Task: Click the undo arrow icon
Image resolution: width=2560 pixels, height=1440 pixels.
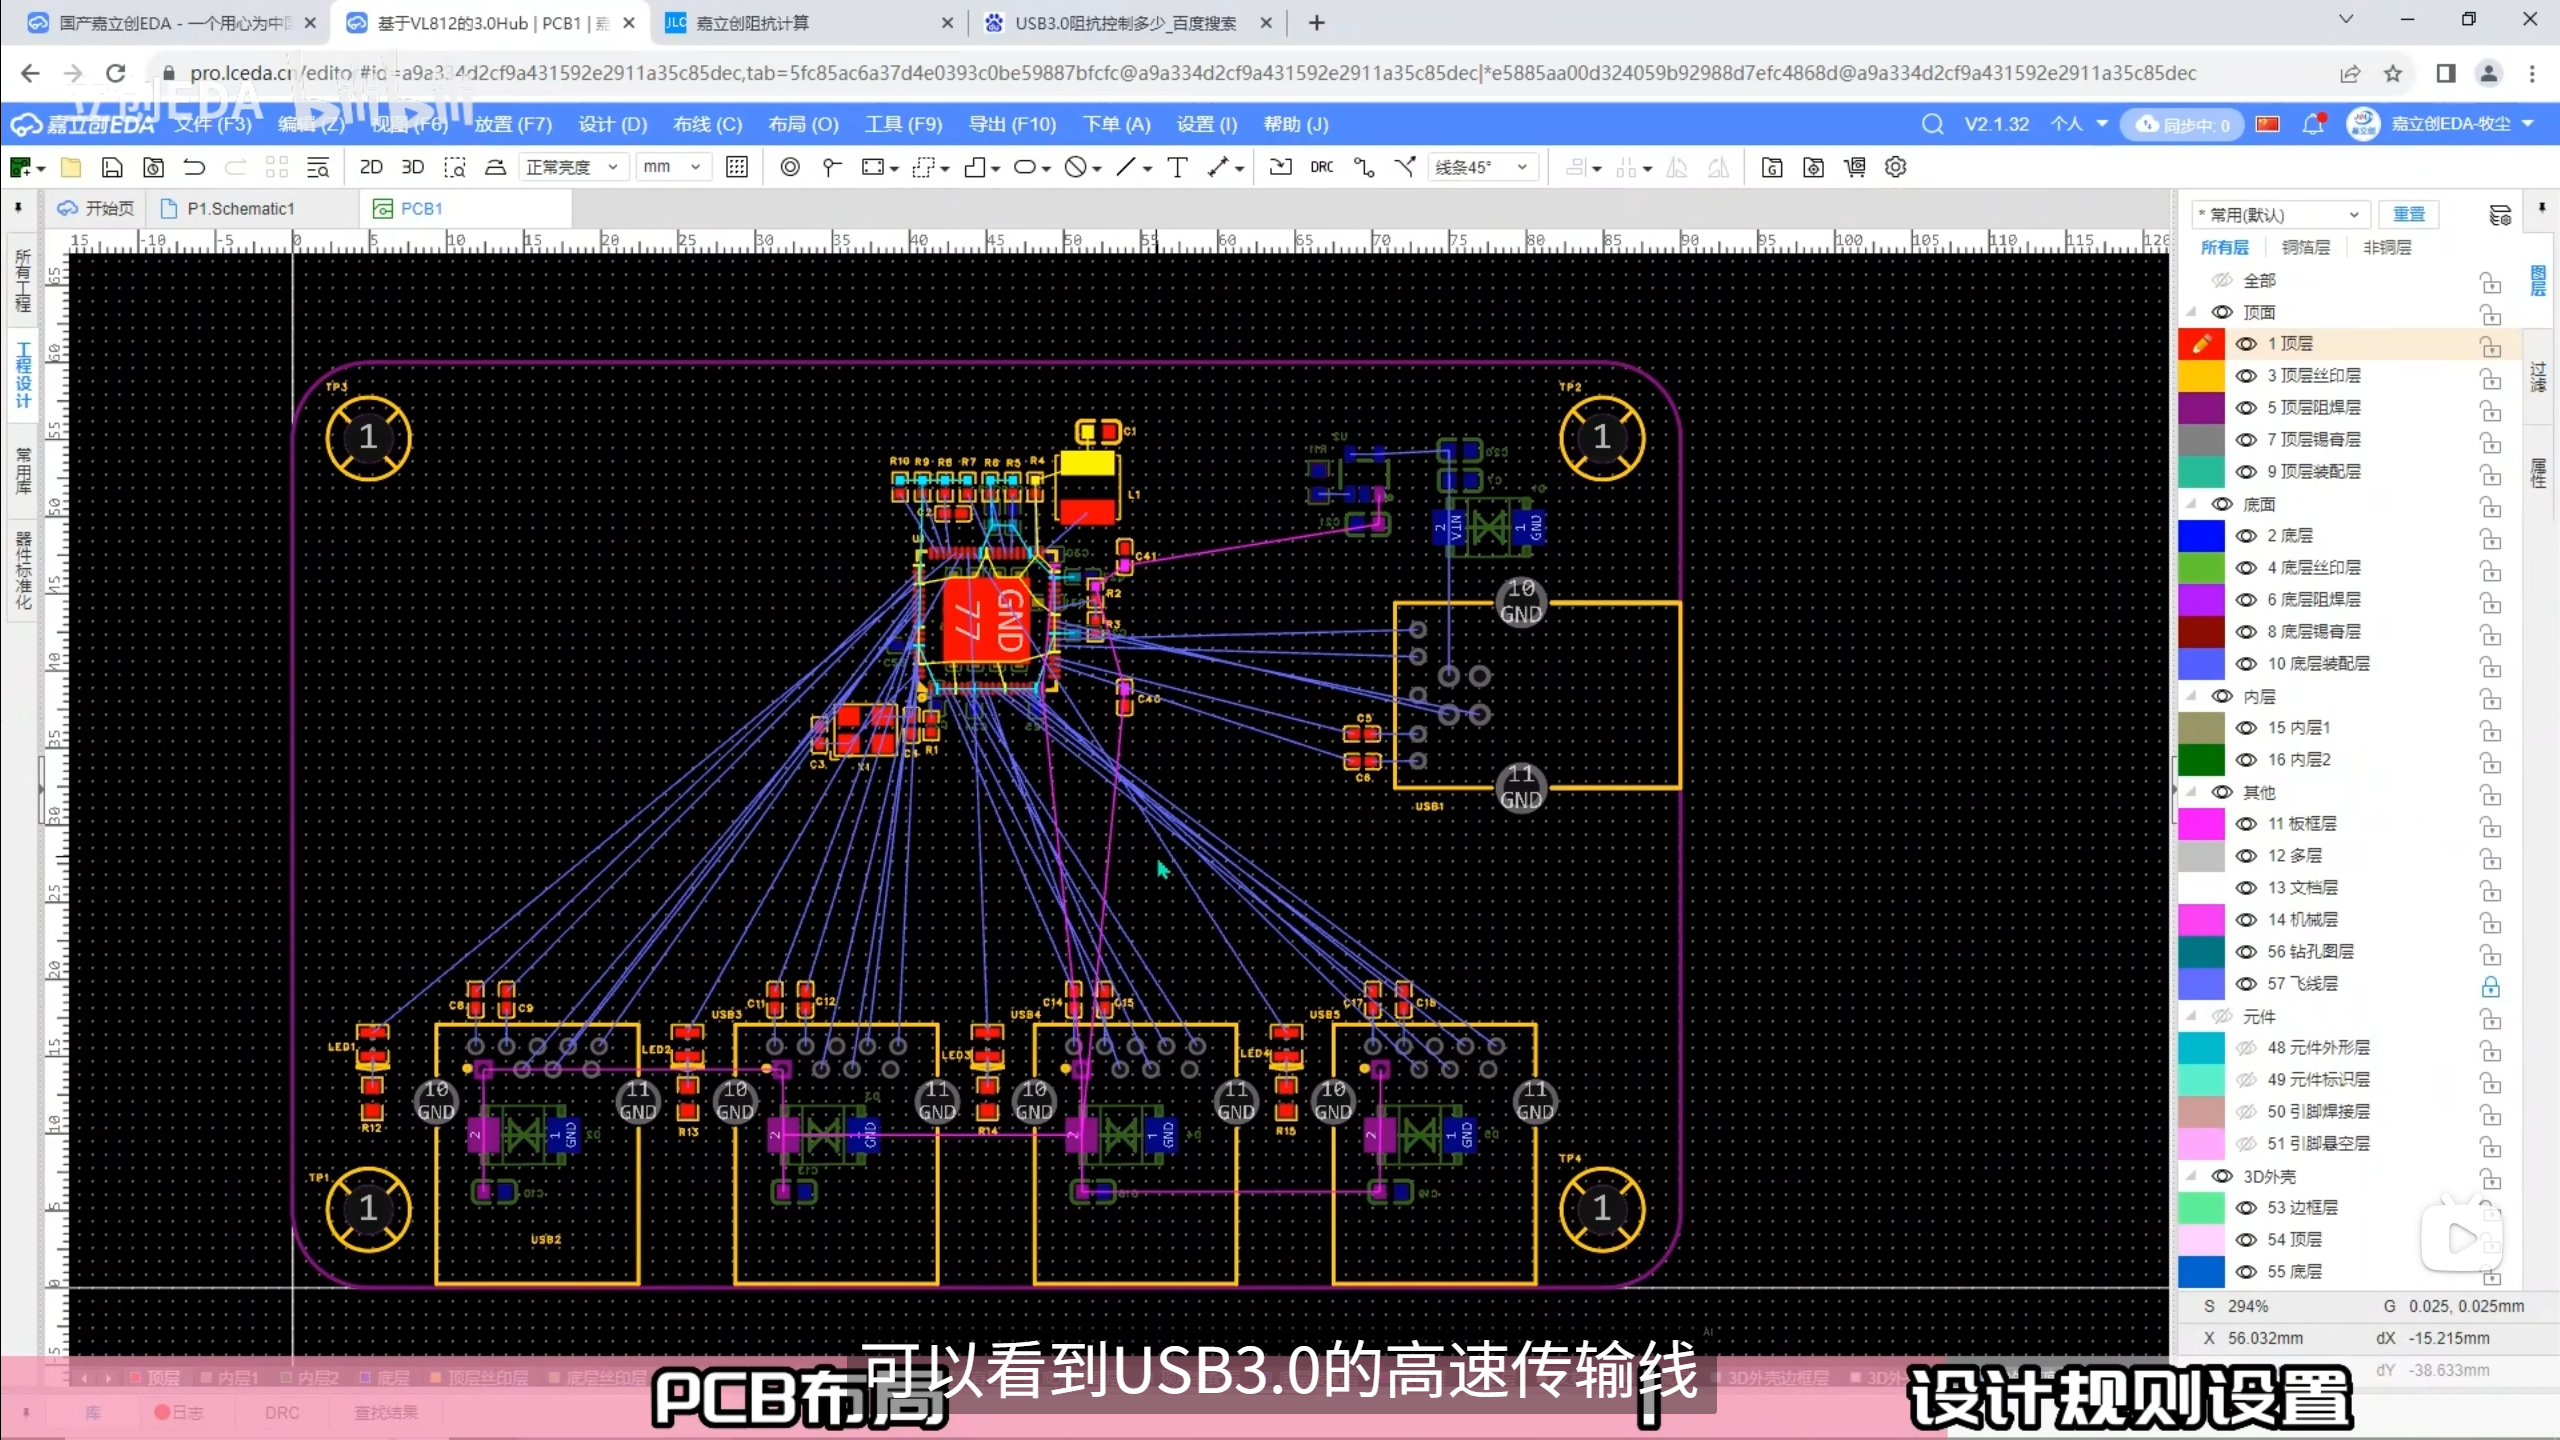Action: [x=194, y=167]
